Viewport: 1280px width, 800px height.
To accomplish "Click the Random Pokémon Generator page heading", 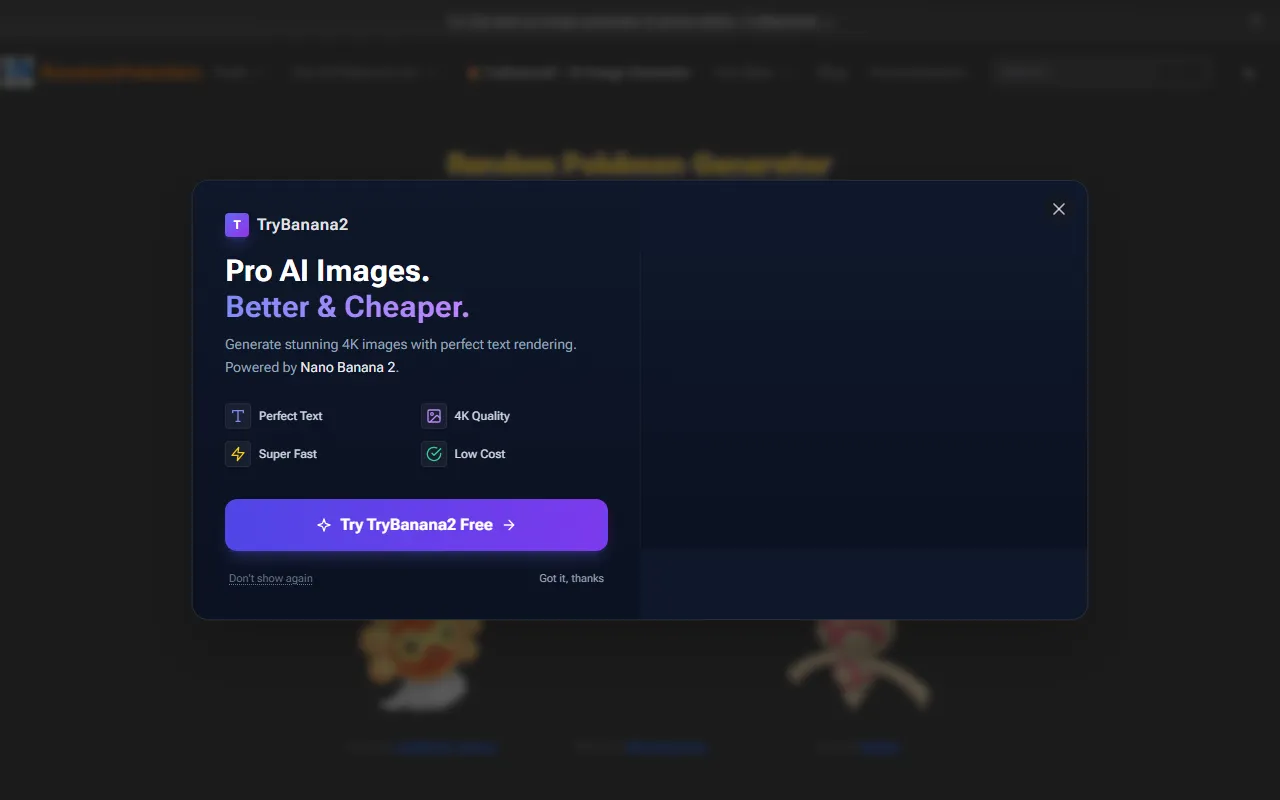I will [639, 164].
